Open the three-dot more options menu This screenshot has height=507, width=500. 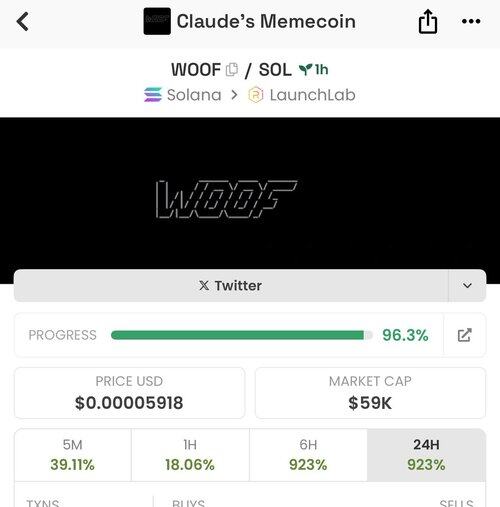coord(471,21)
